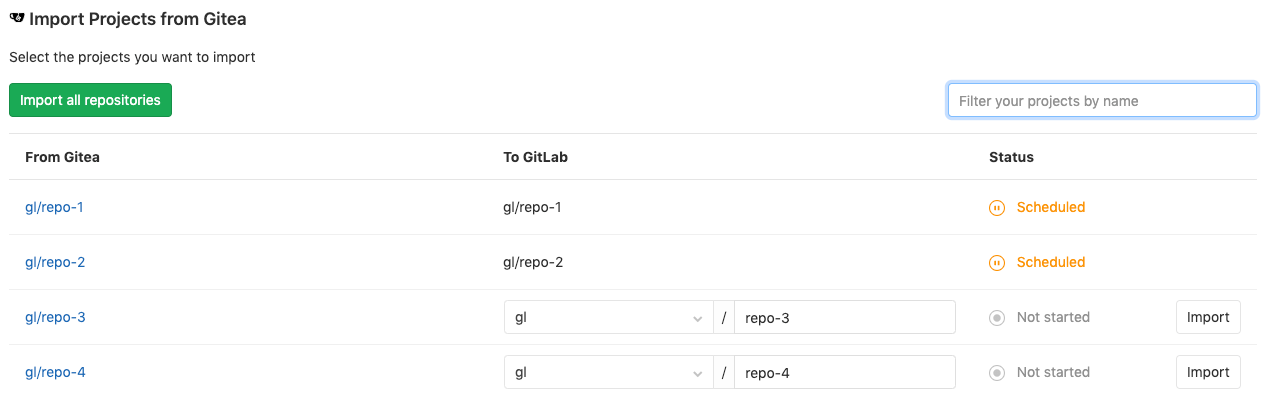Image resolution: width=1266 pixels, height=409 pixels.
Task: Click the Gitea logo icon in heading
Action: point(17,19)
